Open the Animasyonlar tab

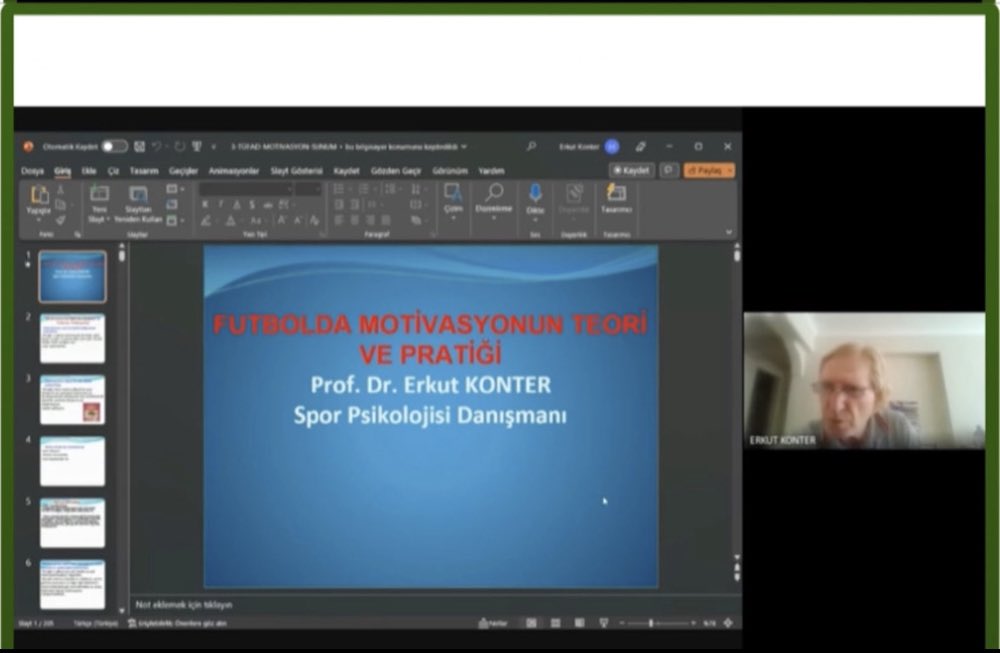pos(234,171)
